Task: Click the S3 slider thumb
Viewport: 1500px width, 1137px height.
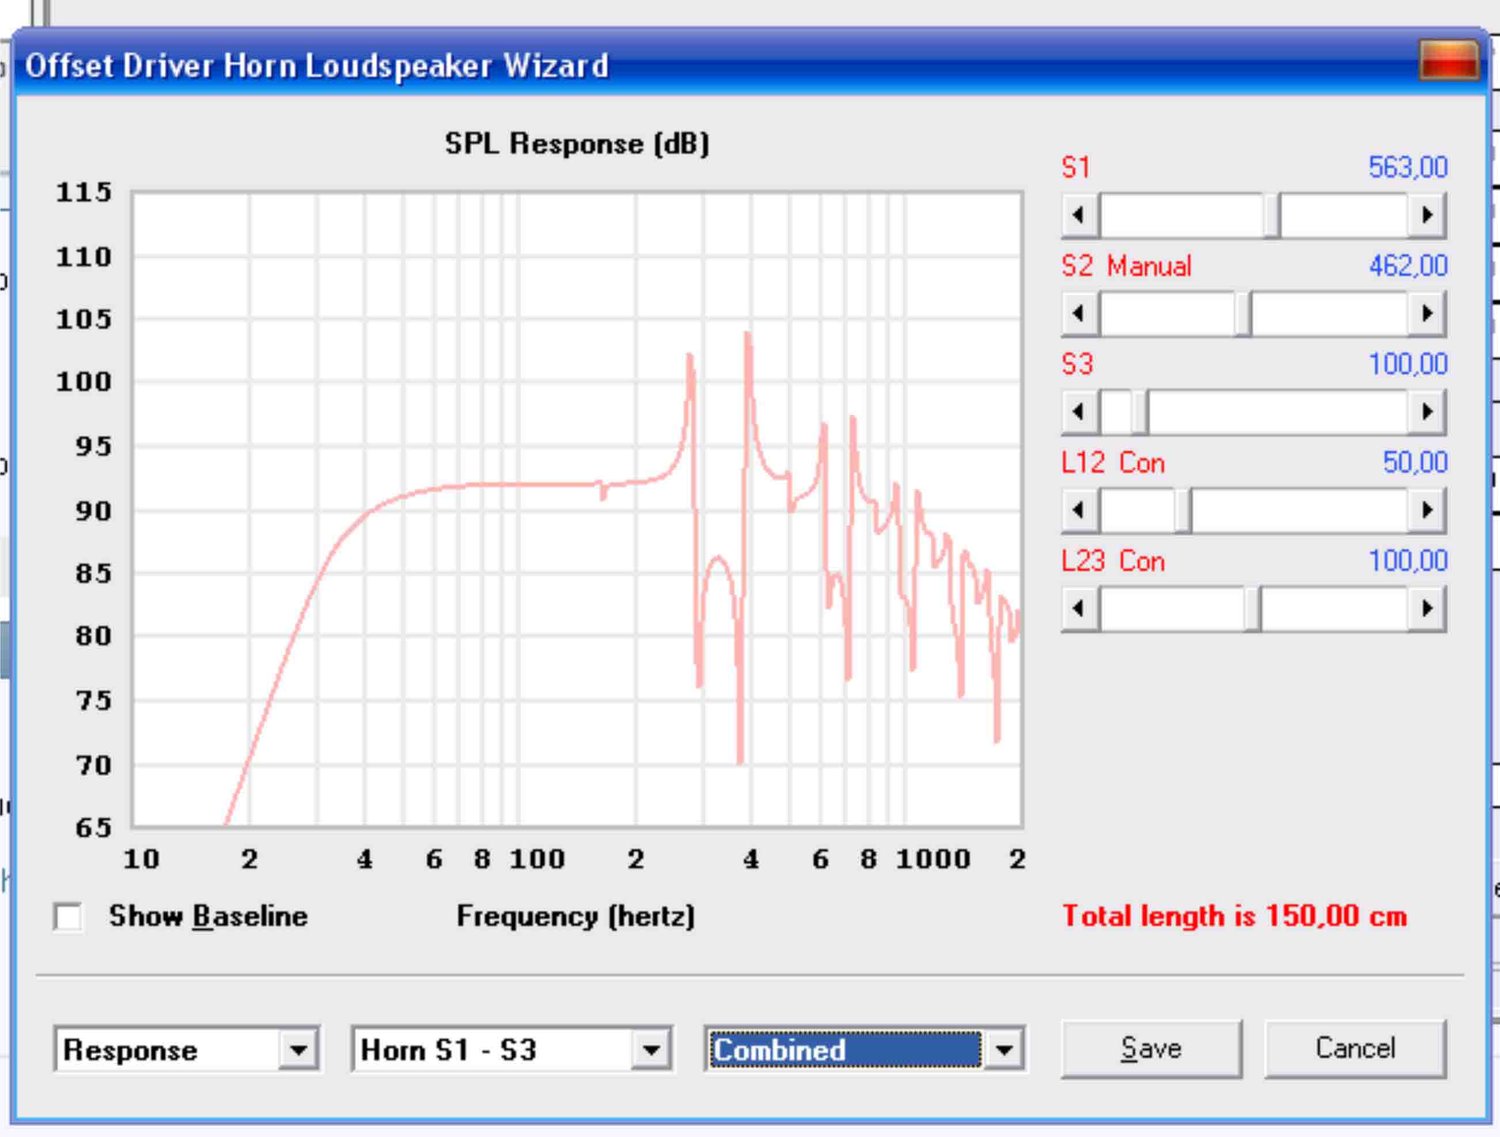Action: pos(1140,412)
